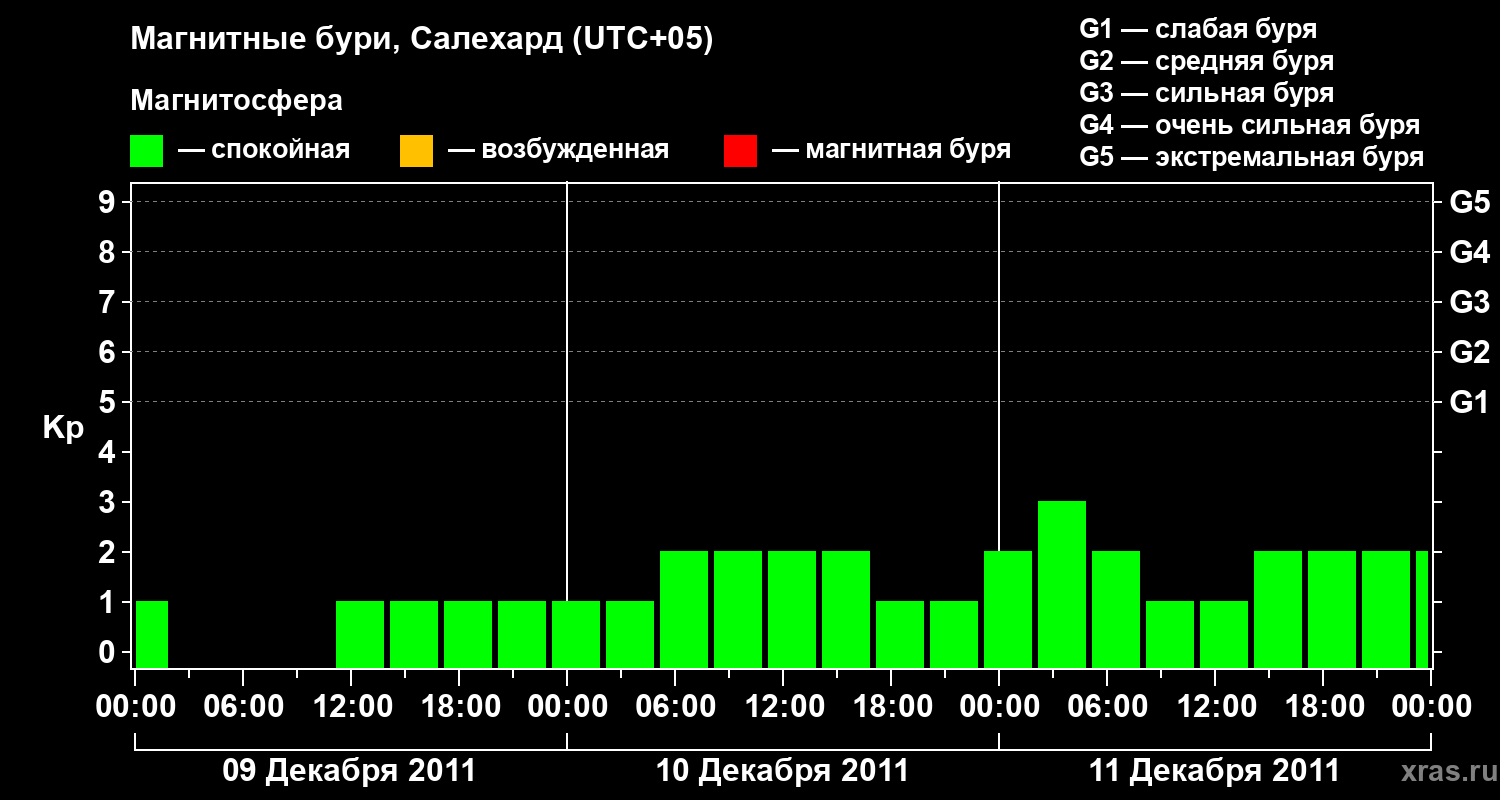Click the '— спокойная' legend label
The width and height of the screenshot is (1500, 800).
click(264, 151)
